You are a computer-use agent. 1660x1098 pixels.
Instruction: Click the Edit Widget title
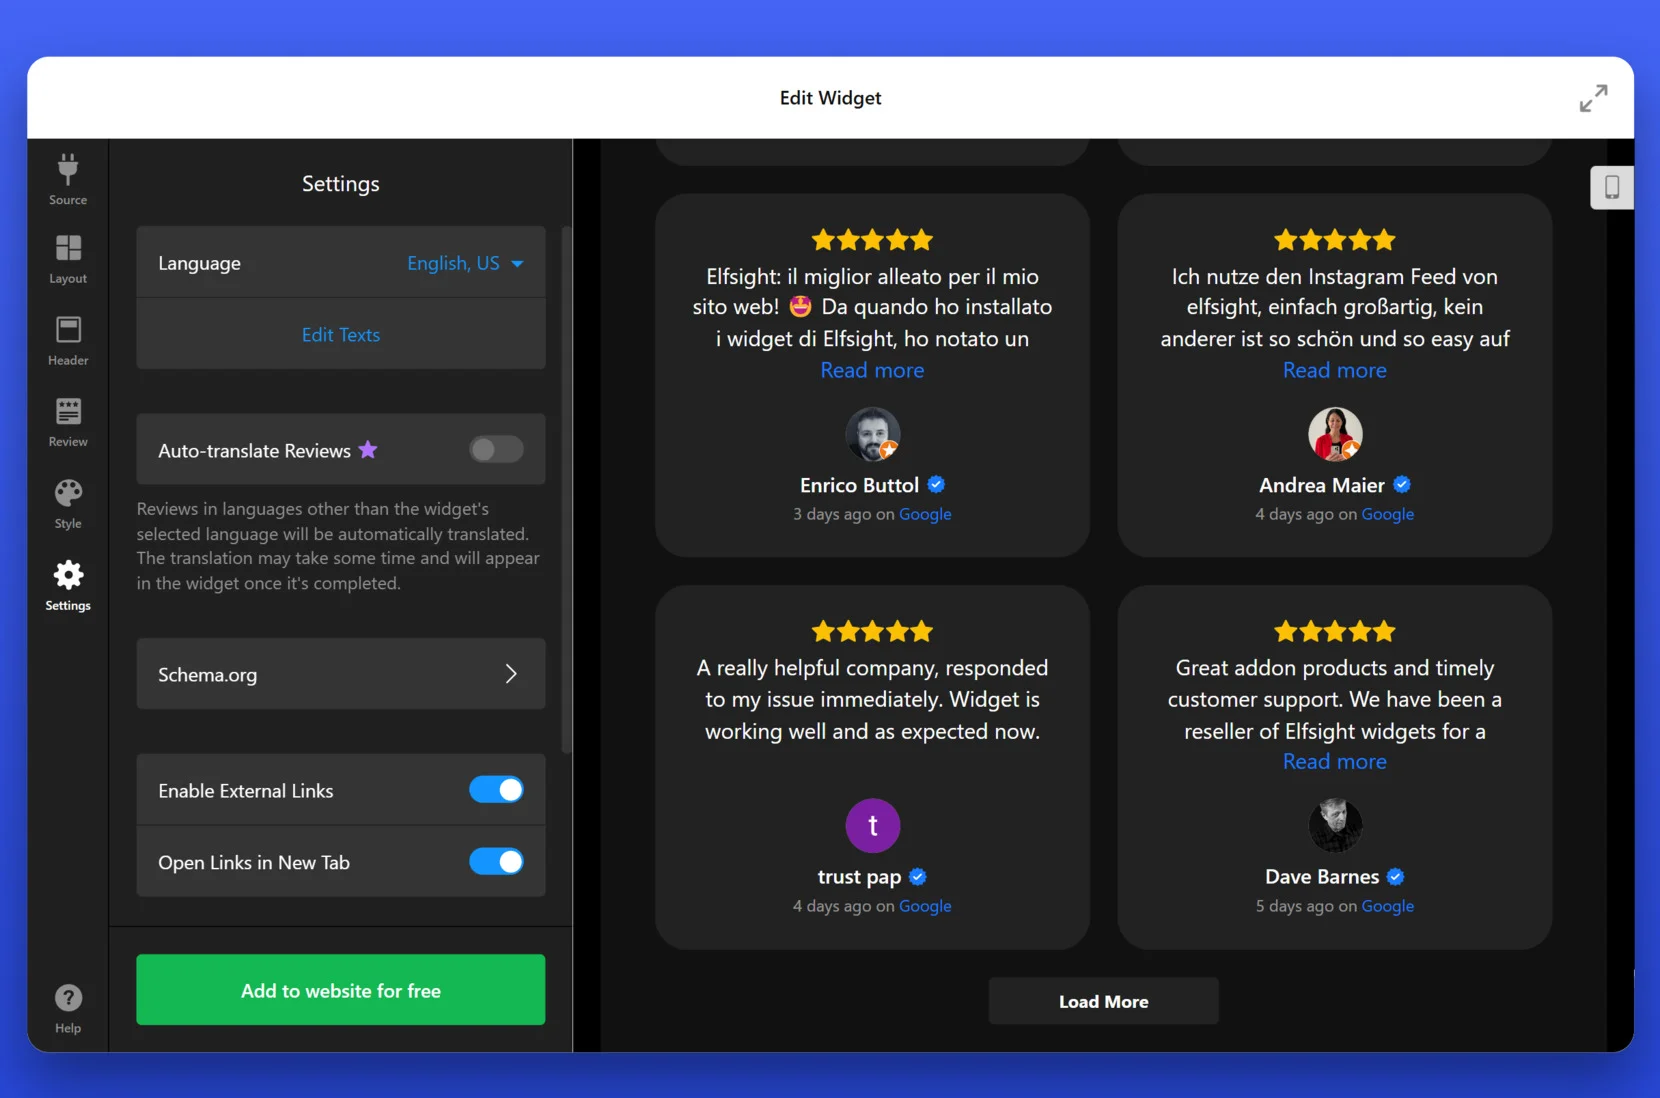tap(830, 98)
